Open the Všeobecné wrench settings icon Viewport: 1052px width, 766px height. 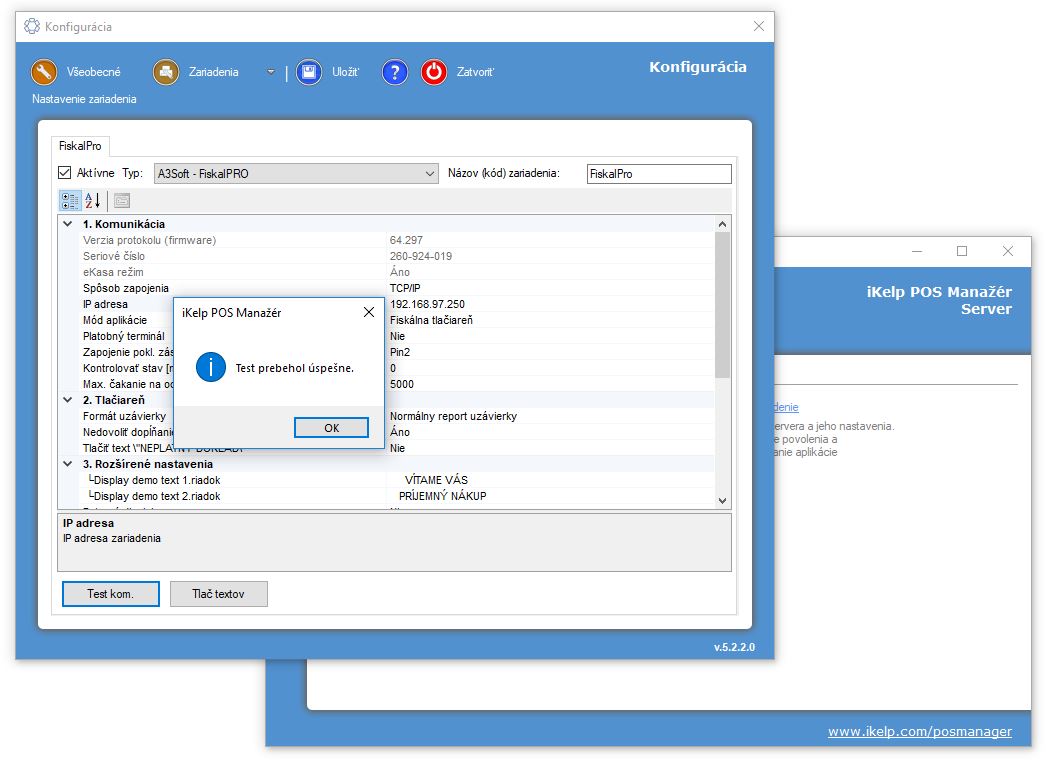[x=44, y=72]
